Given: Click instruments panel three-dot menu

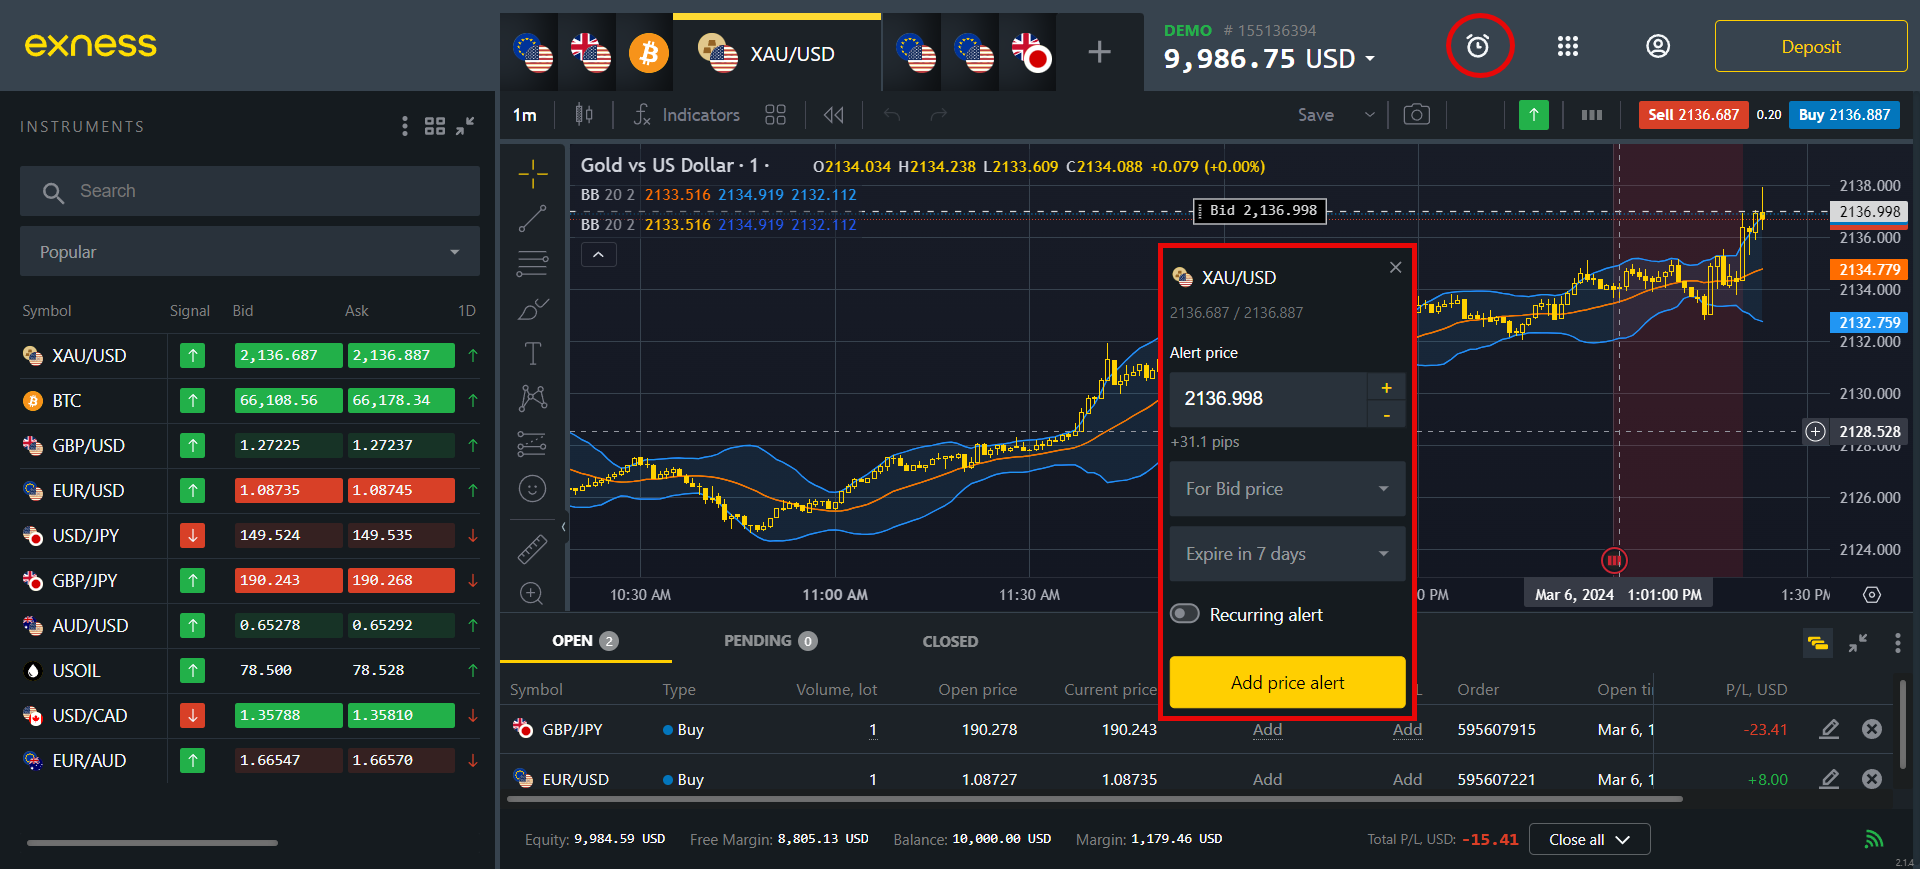Looking at the screenshot, I should [x=404, y=126].
